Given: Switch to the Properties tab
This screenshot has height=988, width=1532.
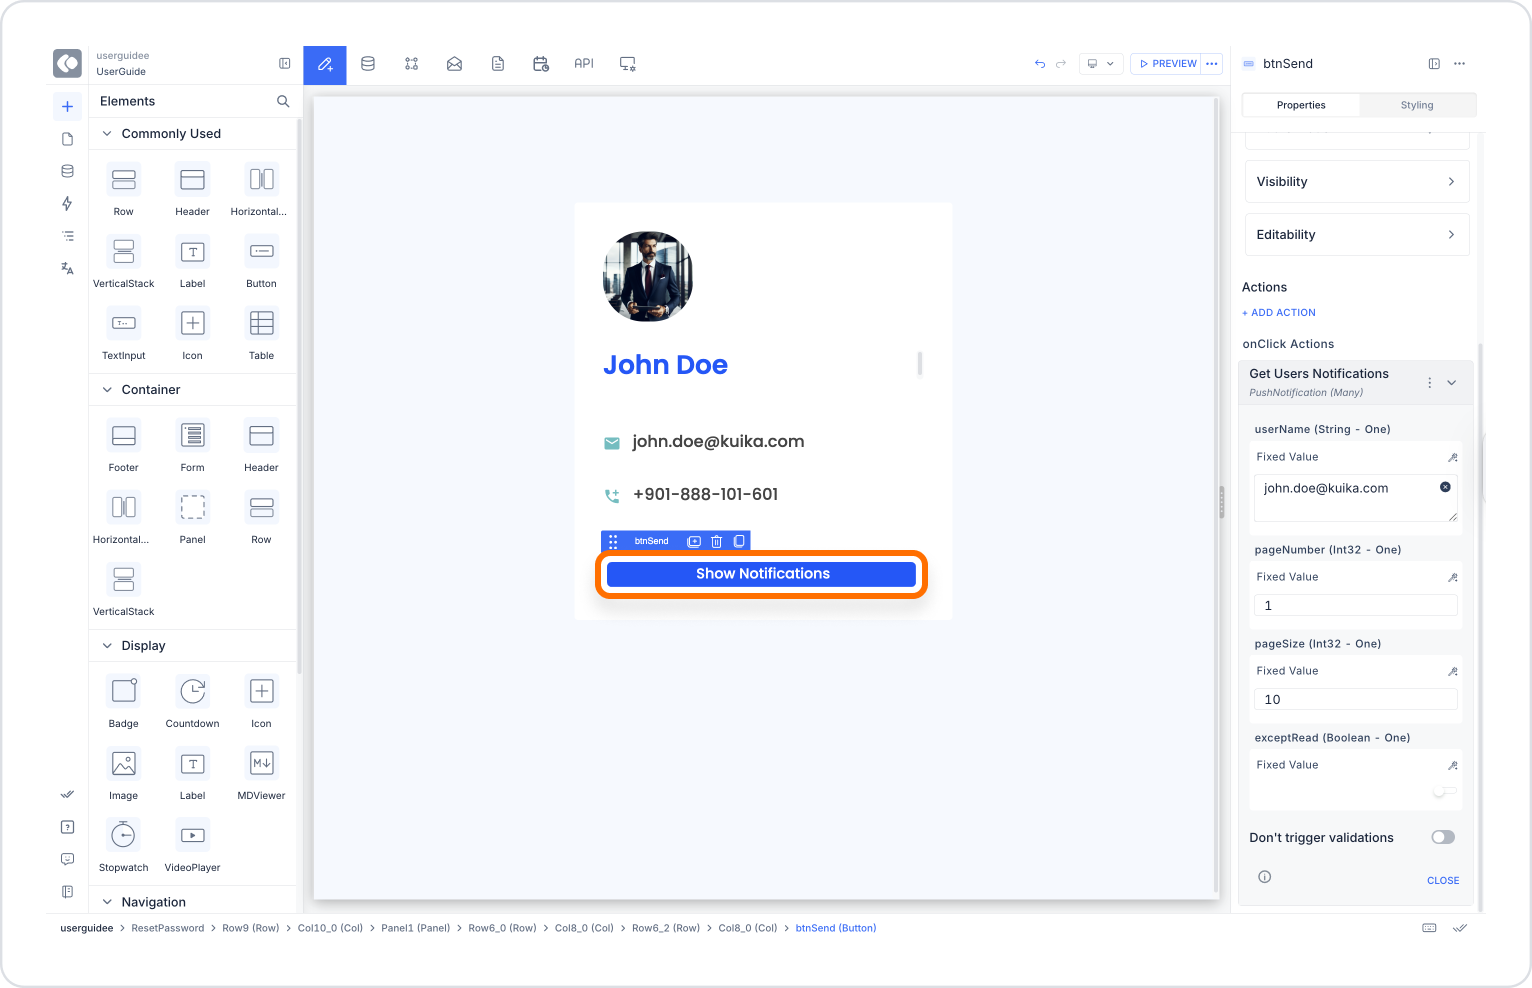Looking at the screenshot, I should pyautogui.click(x=1301, y=105).
